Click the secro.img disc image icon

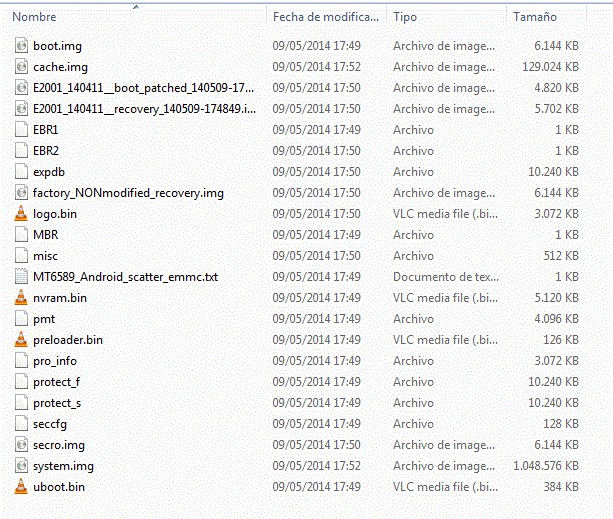click(x=23, y=445)
